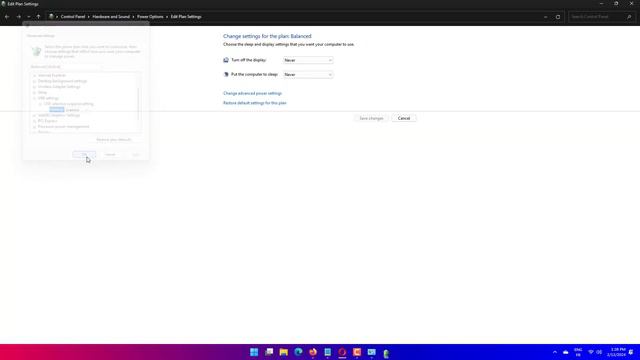Maximize or restore the Edit Plan Settings window
The image size is (640, 360).
click(x=616, y=4)
